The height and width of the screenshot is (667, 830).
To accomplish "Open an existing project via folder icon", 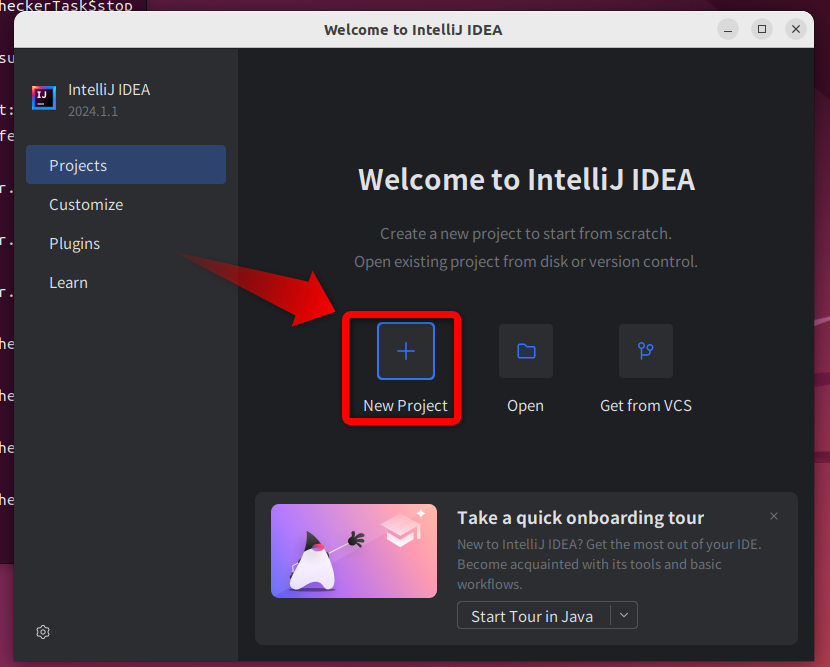I will (526, 350).
